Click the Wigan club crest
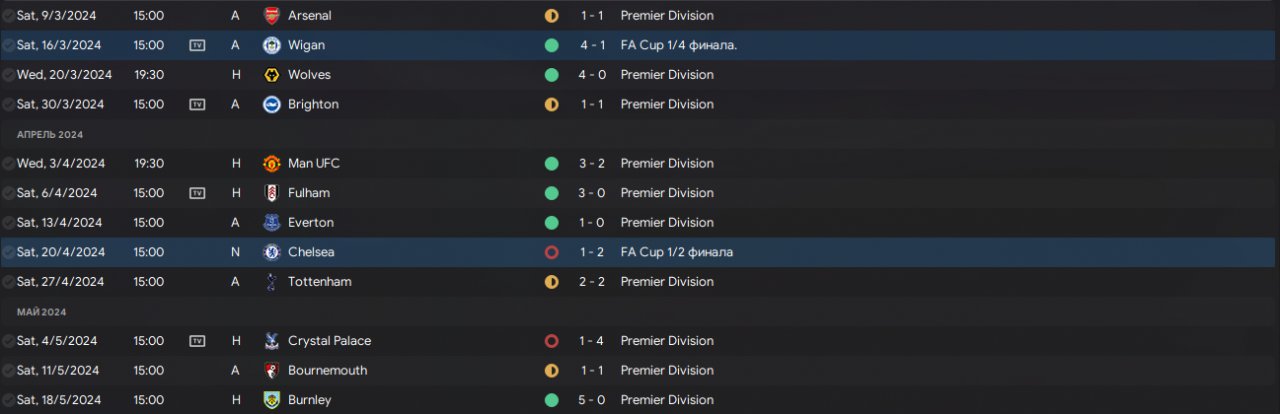Screen dimensions: 1280x414 tap(271, 45)
